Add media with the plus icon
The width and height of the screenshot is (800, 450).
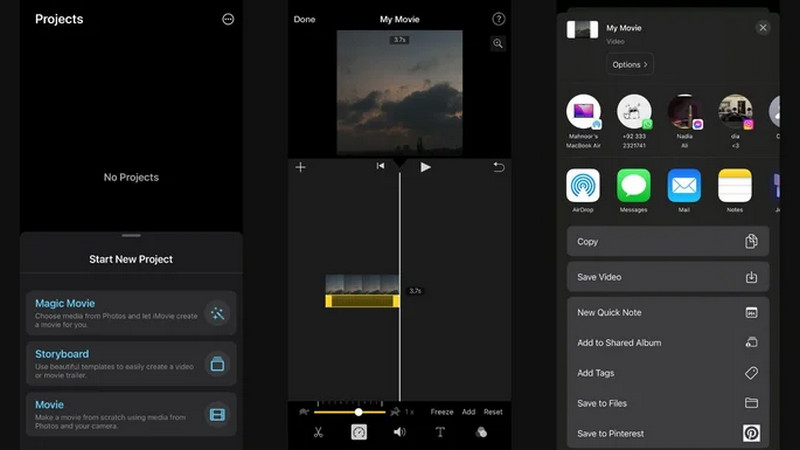point(301,167)
